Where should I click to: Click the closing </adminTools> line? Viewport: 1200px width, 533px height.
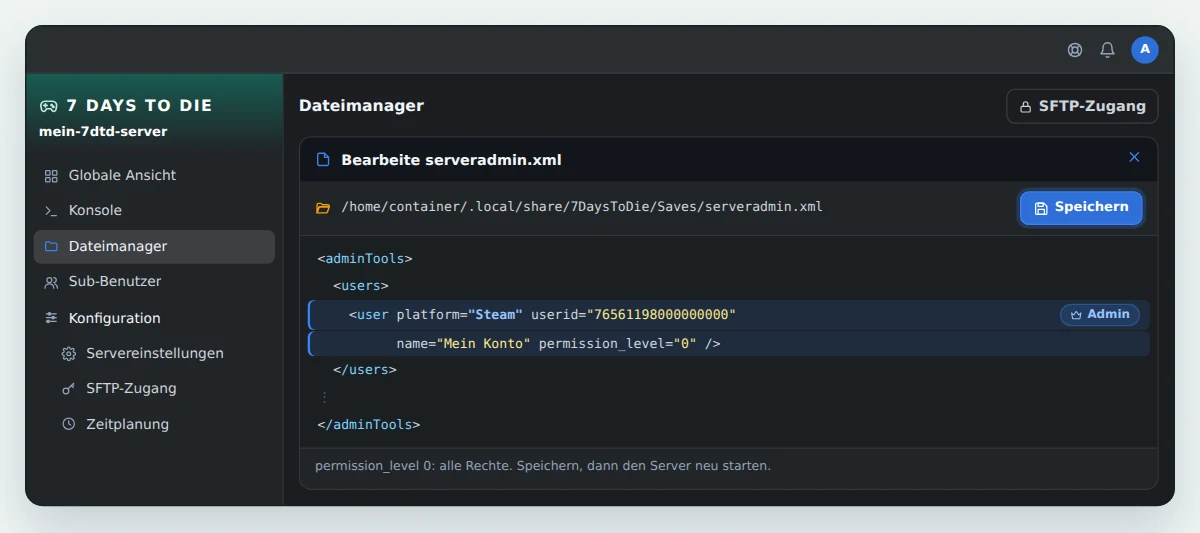click(x=369, y=424)
